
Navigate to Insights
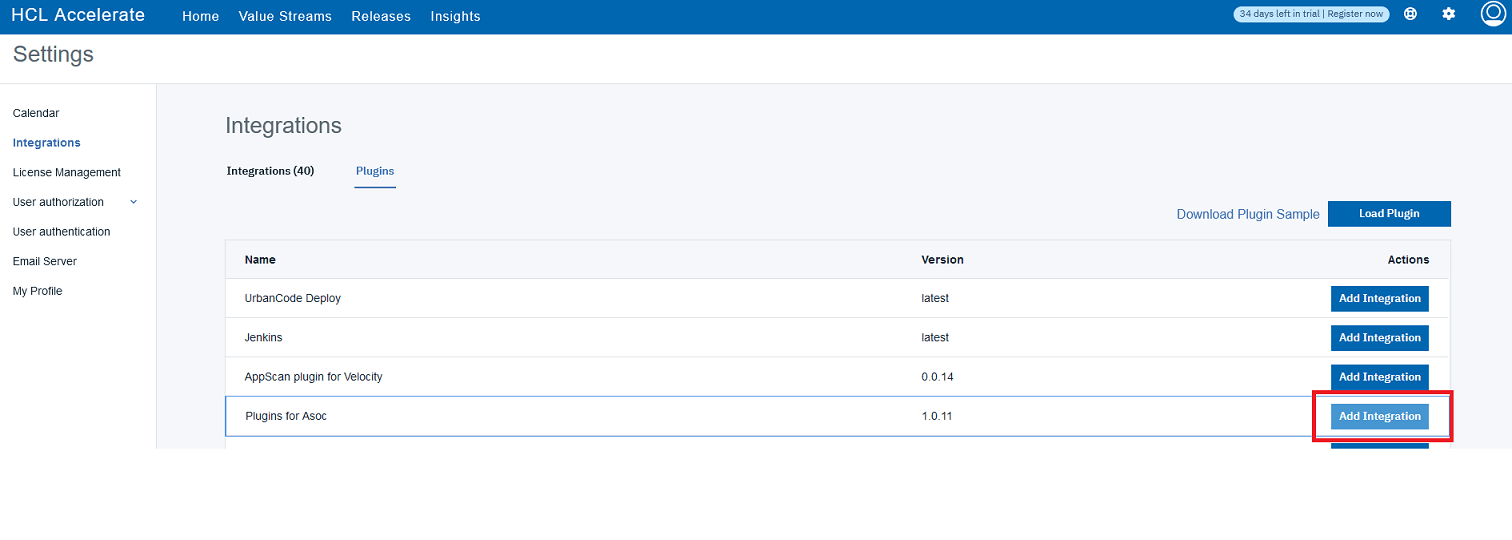pos(455,16)
